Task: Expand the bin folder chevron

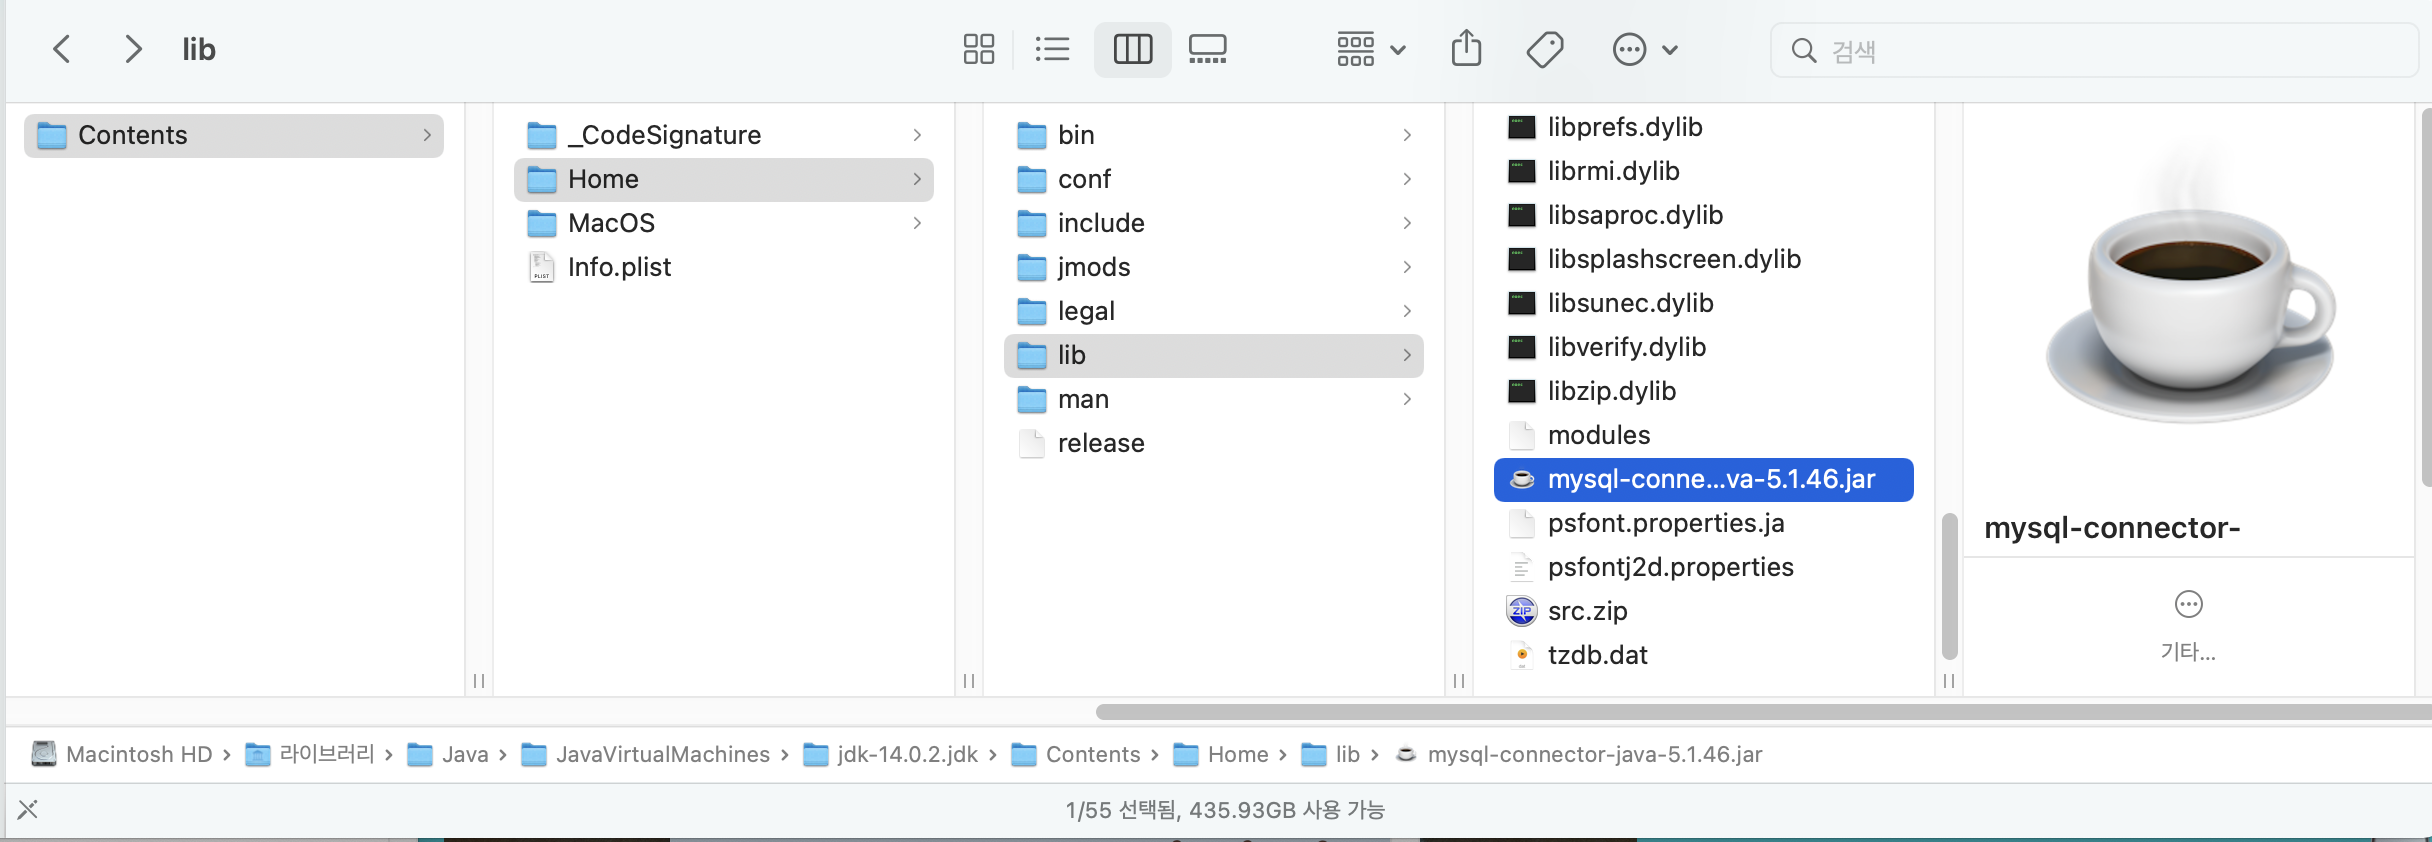Action: [1407, 135]
